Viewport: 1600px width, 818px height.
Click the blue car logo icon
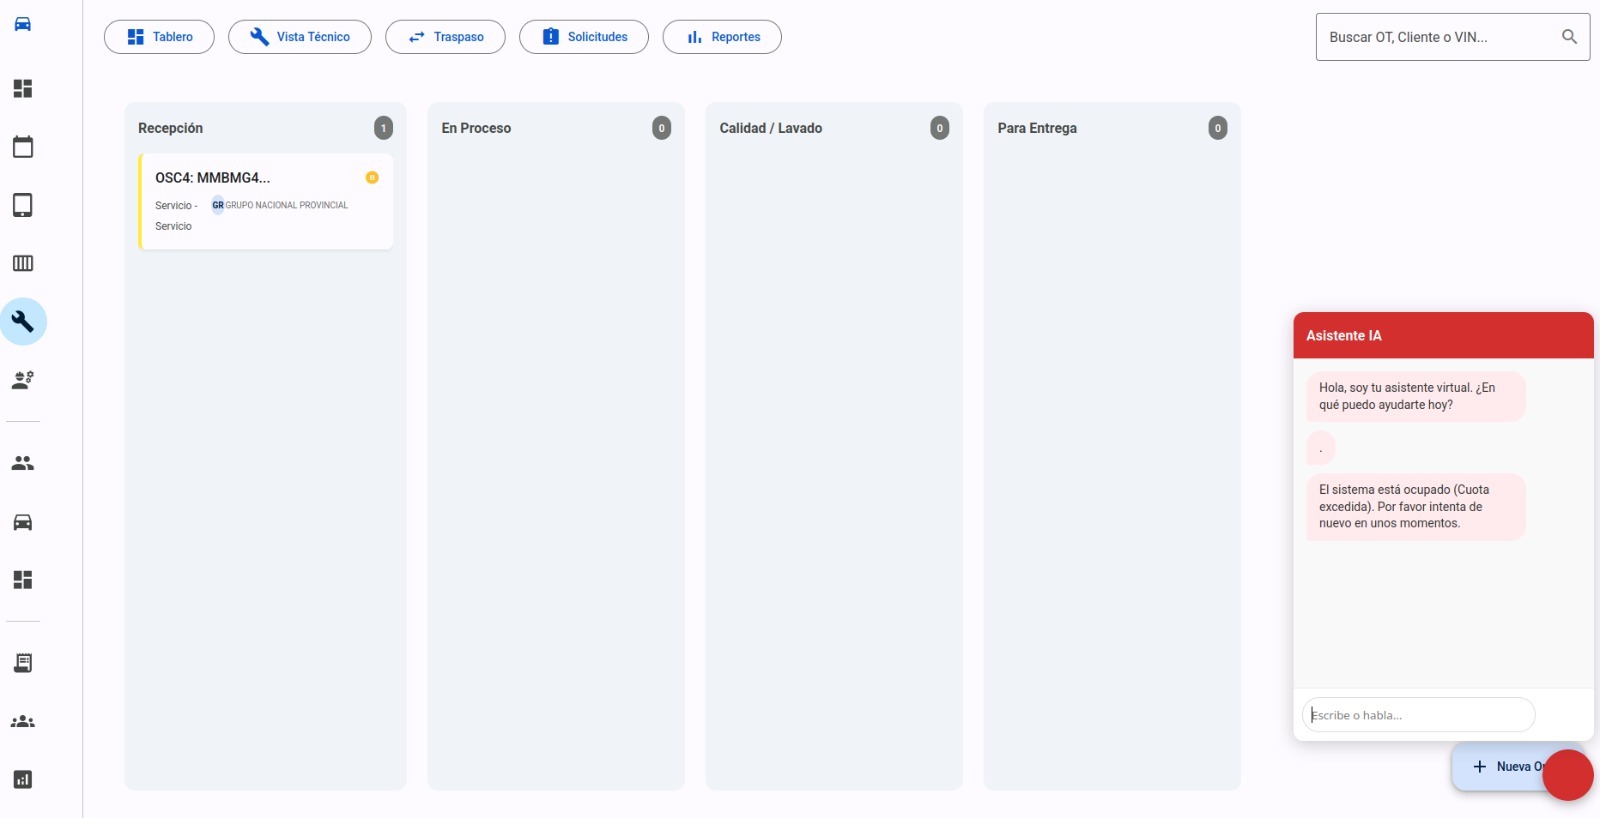point(22,24)
